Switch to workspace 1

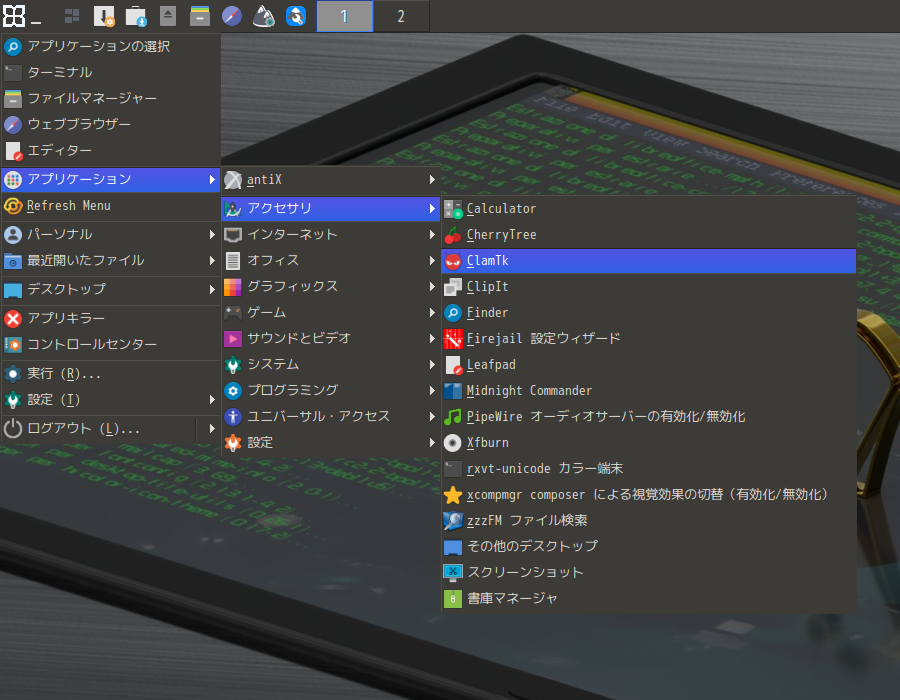click(x=344, y=16)
